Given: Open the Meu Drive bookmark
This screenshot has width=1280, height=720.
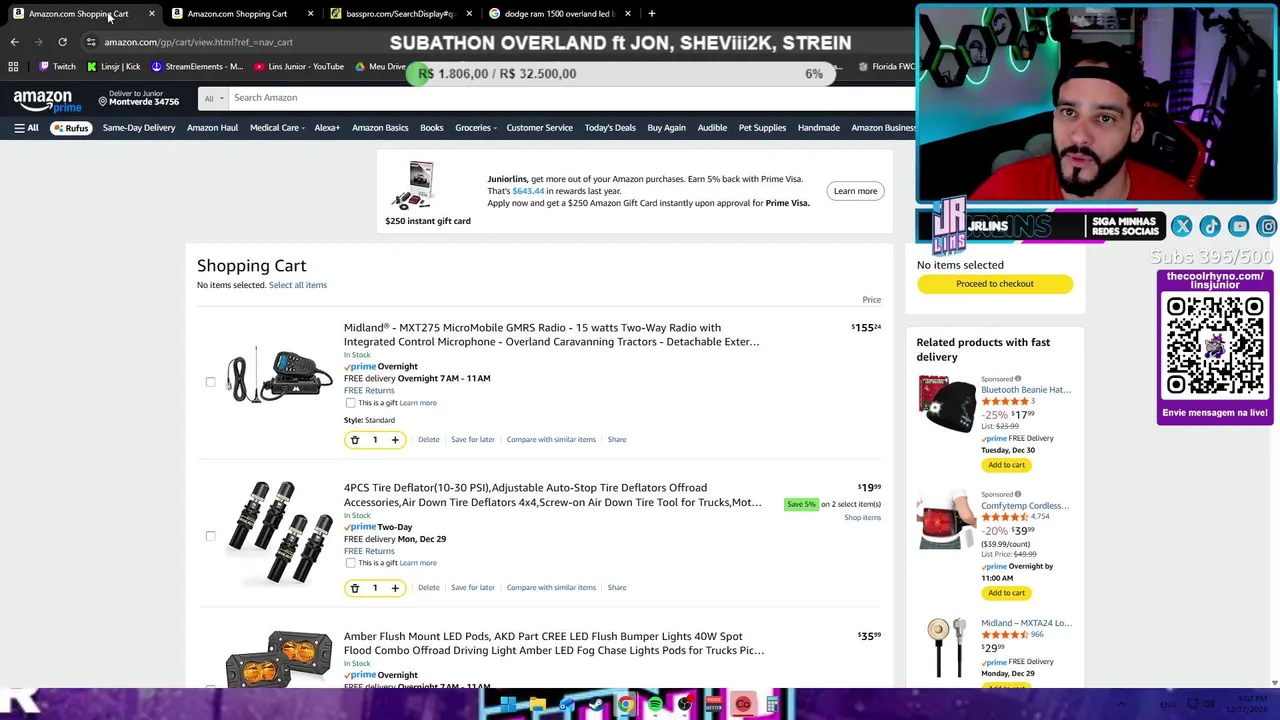Looking at the screenshot, I should pos(381,67).
